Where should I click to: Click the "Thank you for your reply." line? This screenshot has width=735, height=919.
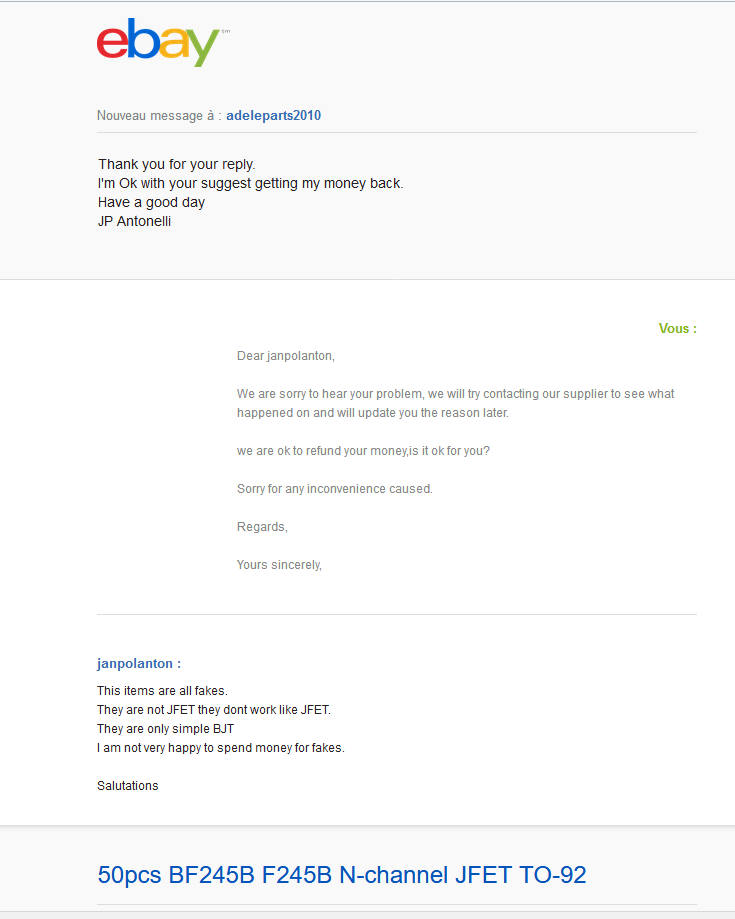(x=177, y=164)
